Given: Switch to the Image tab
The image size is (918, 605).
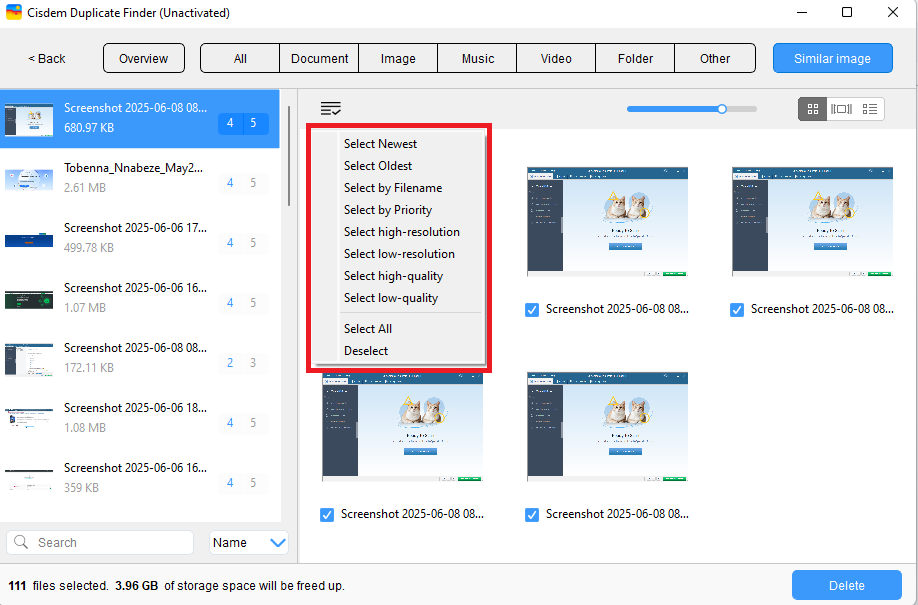Looking at the screenshot, I should coord(398,58).
